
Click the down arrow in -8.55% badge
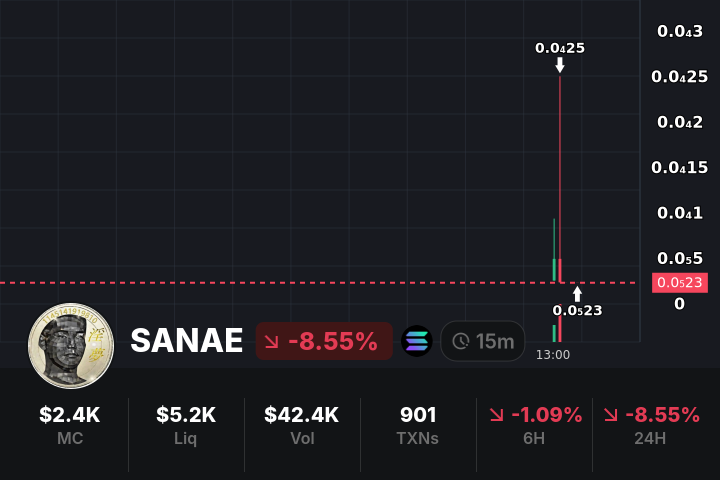(271, 342)
